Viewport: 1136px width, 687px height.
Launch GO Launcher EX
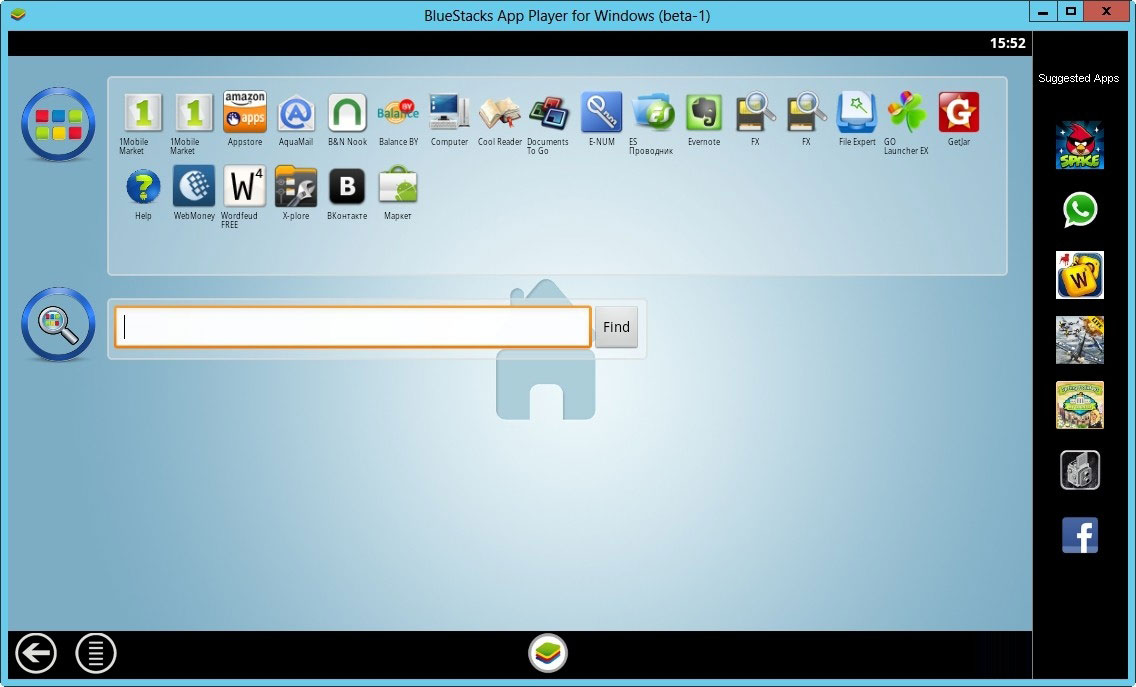click(907, 112)
